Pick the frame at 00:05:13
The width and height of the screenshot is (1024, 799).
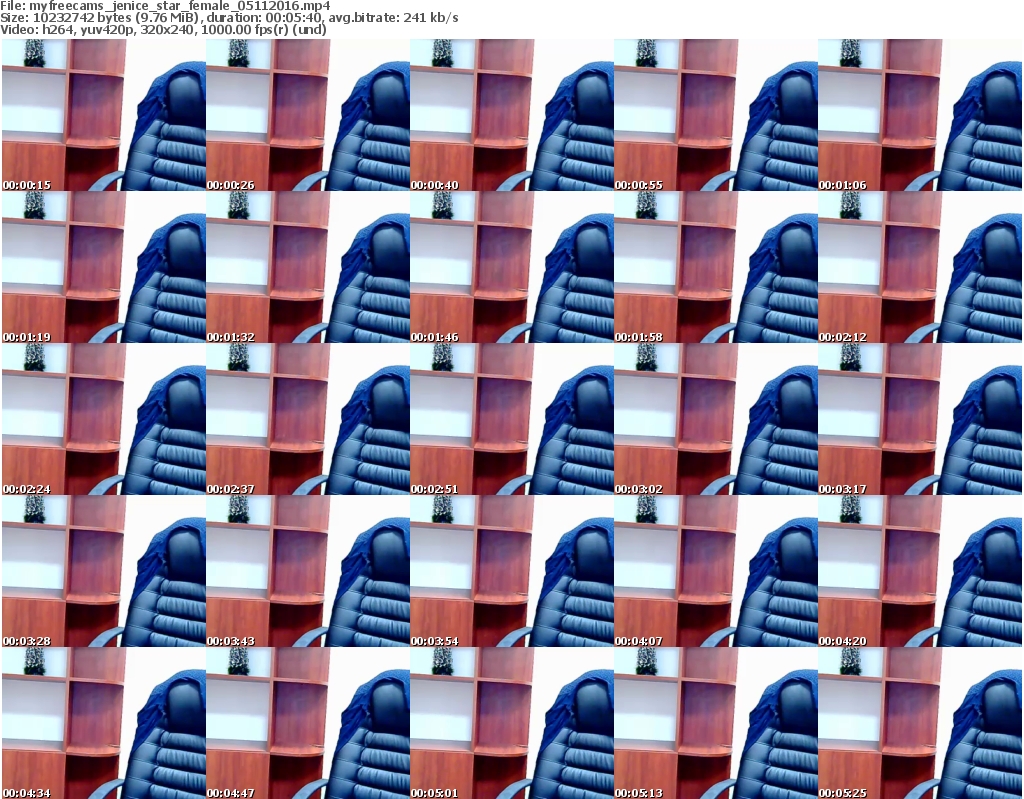pos(716,723)
